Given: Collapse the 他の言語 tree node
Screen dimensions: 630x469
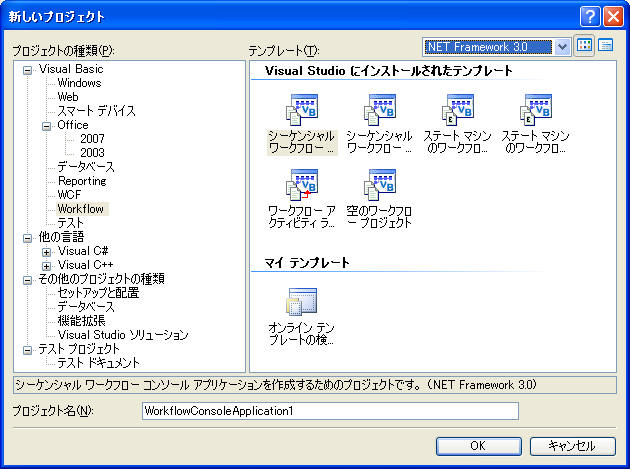Looking at the screenshot, I should (x=27, y=238).
